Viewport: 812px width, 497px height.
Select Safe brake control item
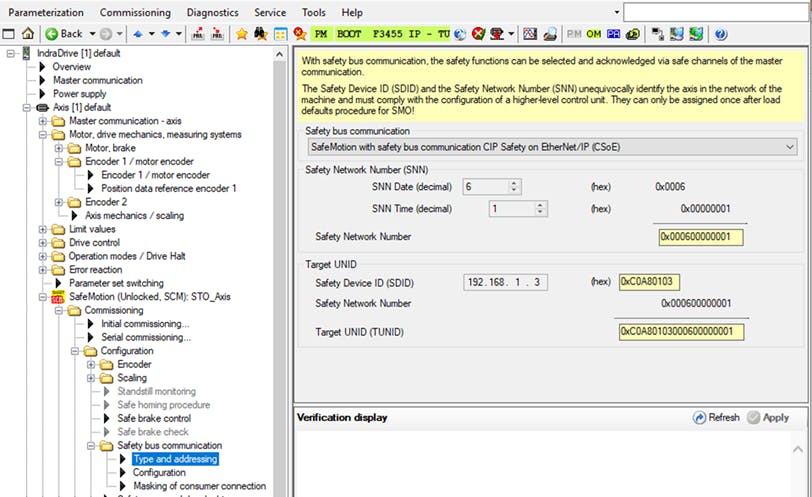pos(154,418)
